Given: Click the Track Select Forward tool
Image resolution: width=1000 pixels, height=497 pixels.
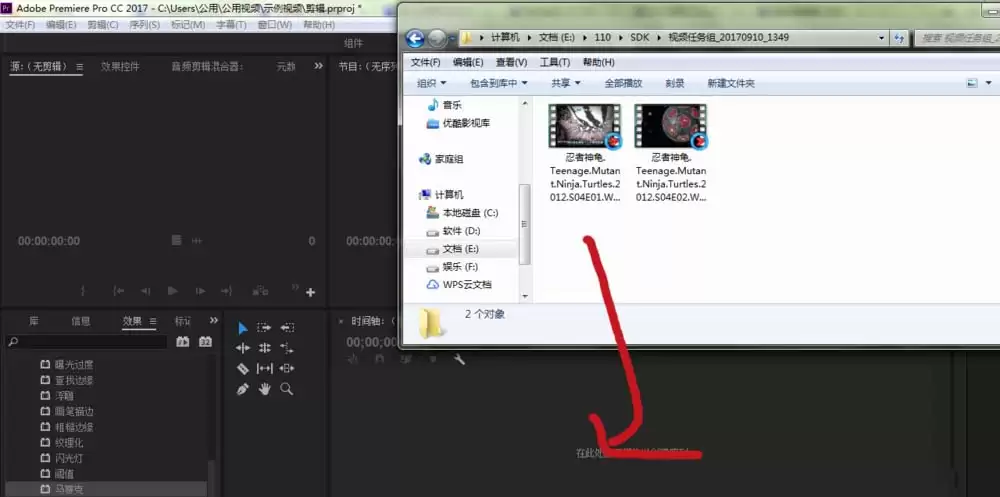Looking at the screenshot, I should click(x=265, y=328).
